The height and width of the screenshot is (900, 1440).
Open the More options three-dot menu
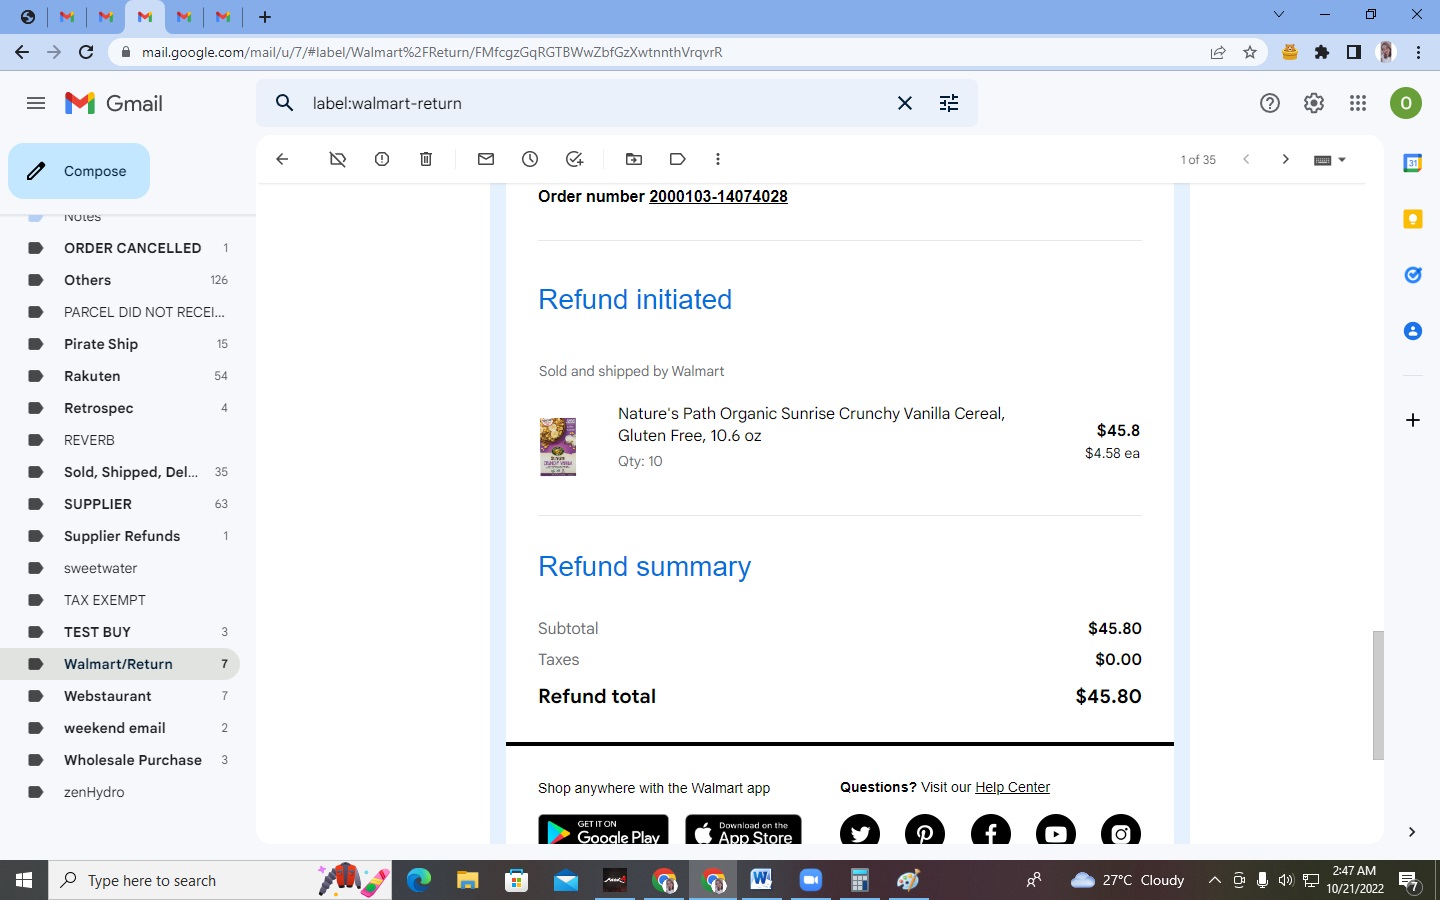coord(718,159)
